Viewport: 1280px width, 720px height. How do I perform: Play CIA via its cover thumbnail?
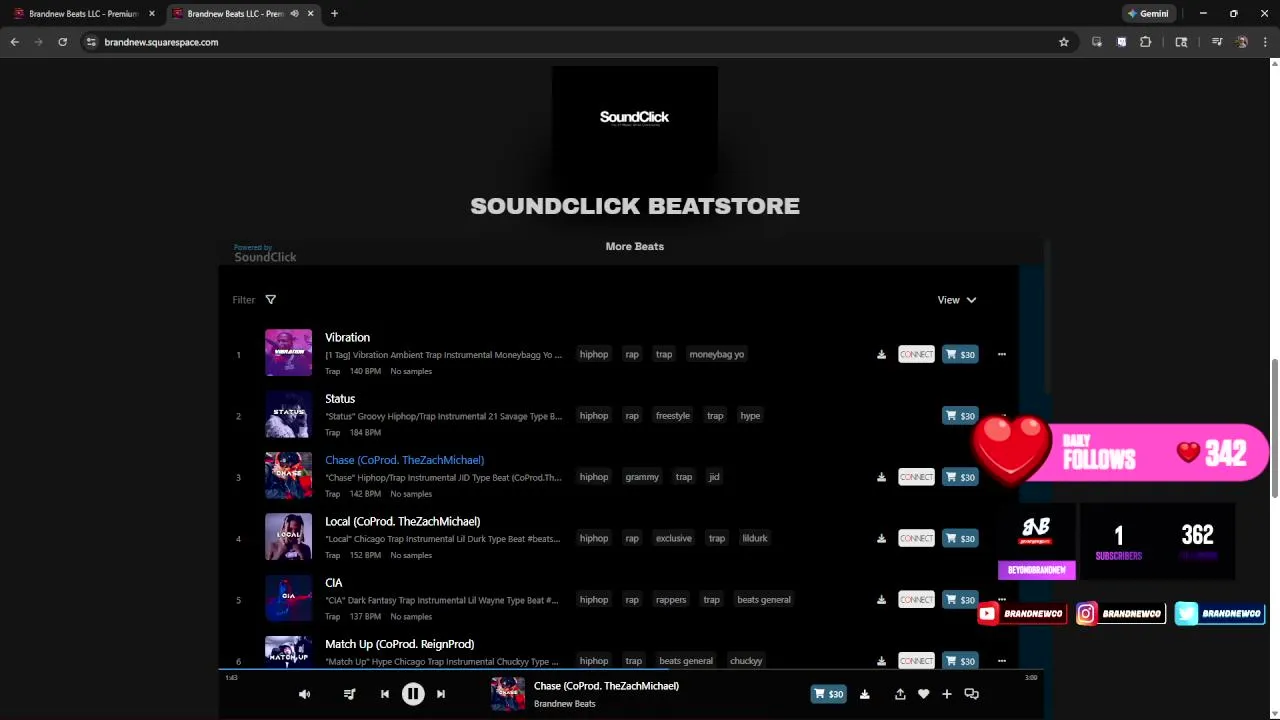pos(288,598)
